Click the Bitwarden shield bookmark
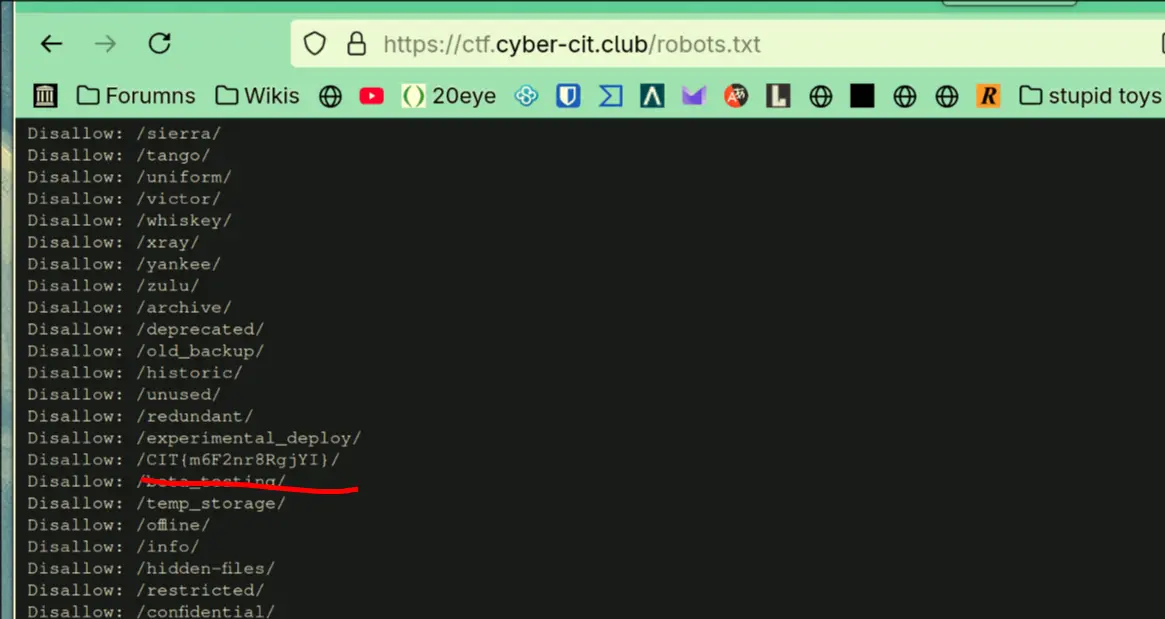The width and height of the screenshot is (1165, 619). click(x=568, y=96)
